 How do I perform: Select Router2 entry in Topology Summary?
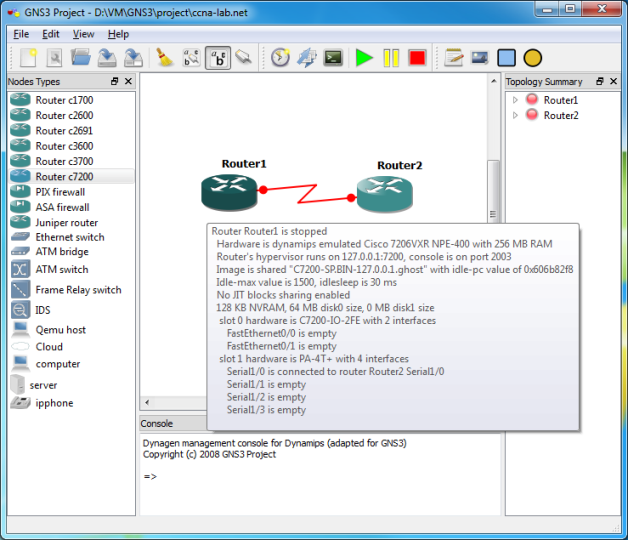pyautogui.click(x=561, y=115)
